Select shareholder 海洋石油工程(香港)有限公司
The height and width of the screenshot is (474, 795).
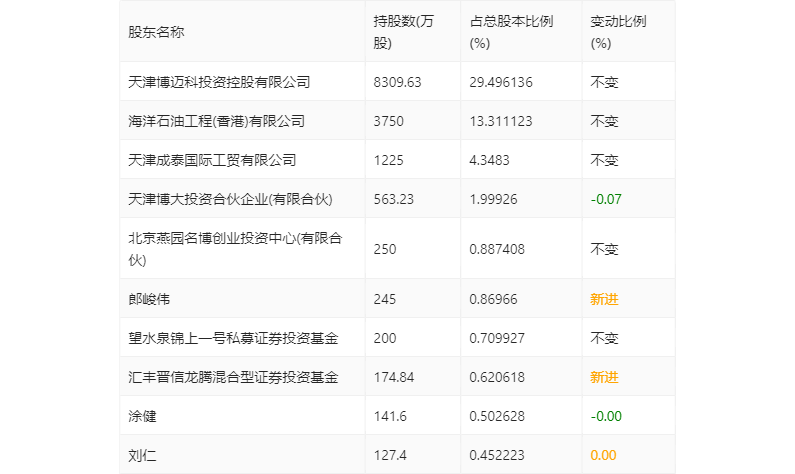(216, 121)
